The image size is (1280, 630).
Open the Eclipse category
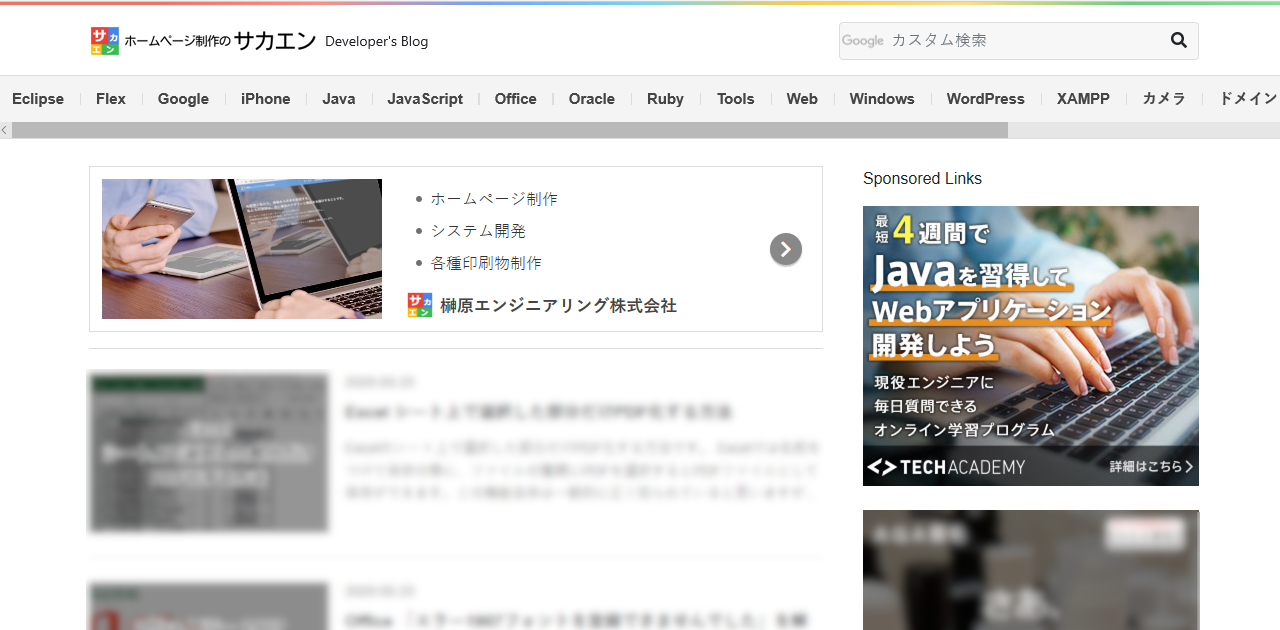pos(38,99)
